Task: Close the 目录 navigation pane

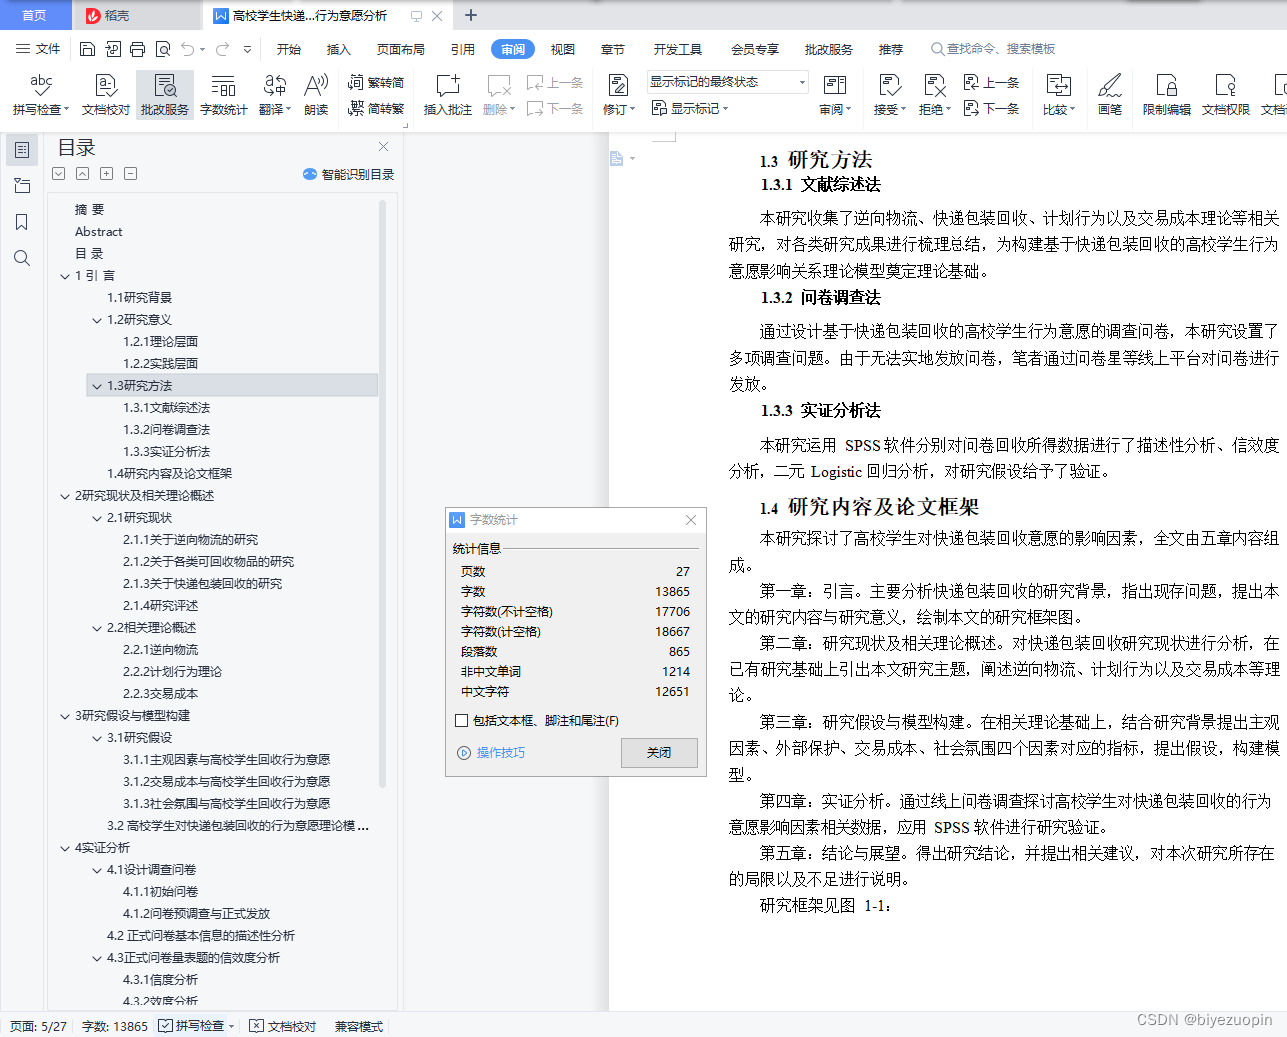Action: pyautogui.click(x=383, y=147)
